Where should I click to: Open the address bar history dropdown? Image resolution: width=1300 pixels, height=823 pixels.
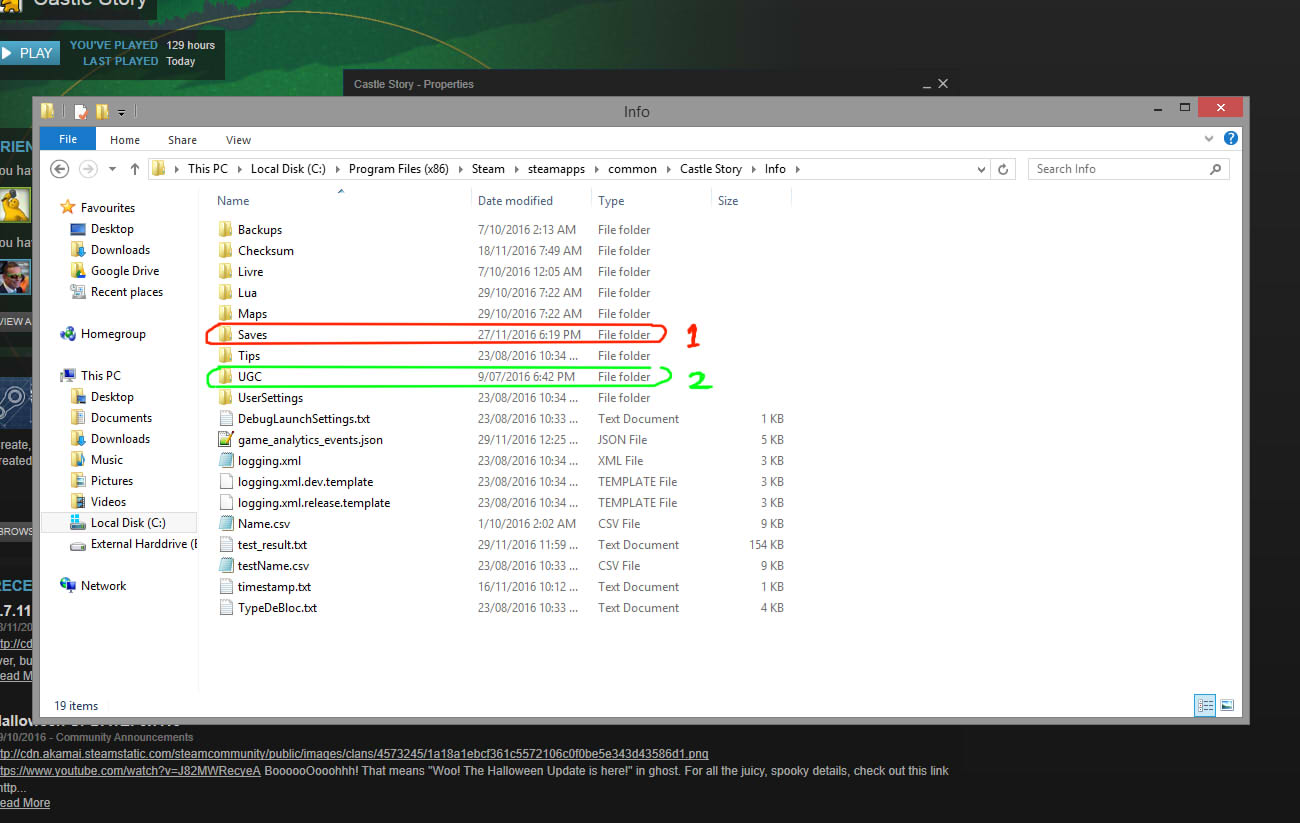point(982,169)
